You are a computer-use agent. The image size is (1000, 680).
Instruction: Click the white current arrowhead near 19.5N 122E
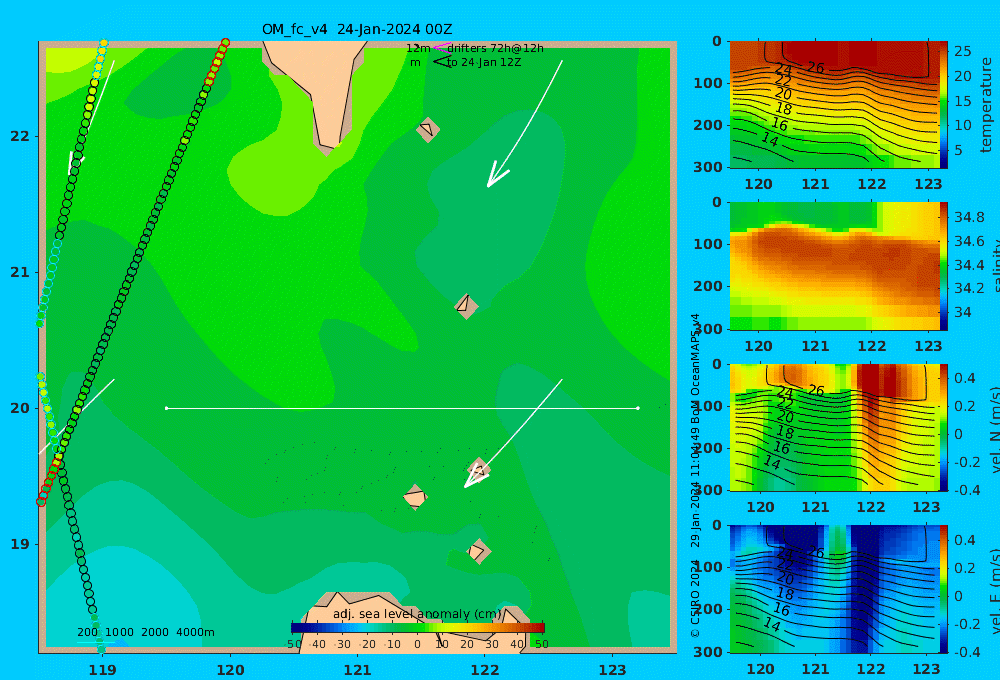(x=476, y=478)
